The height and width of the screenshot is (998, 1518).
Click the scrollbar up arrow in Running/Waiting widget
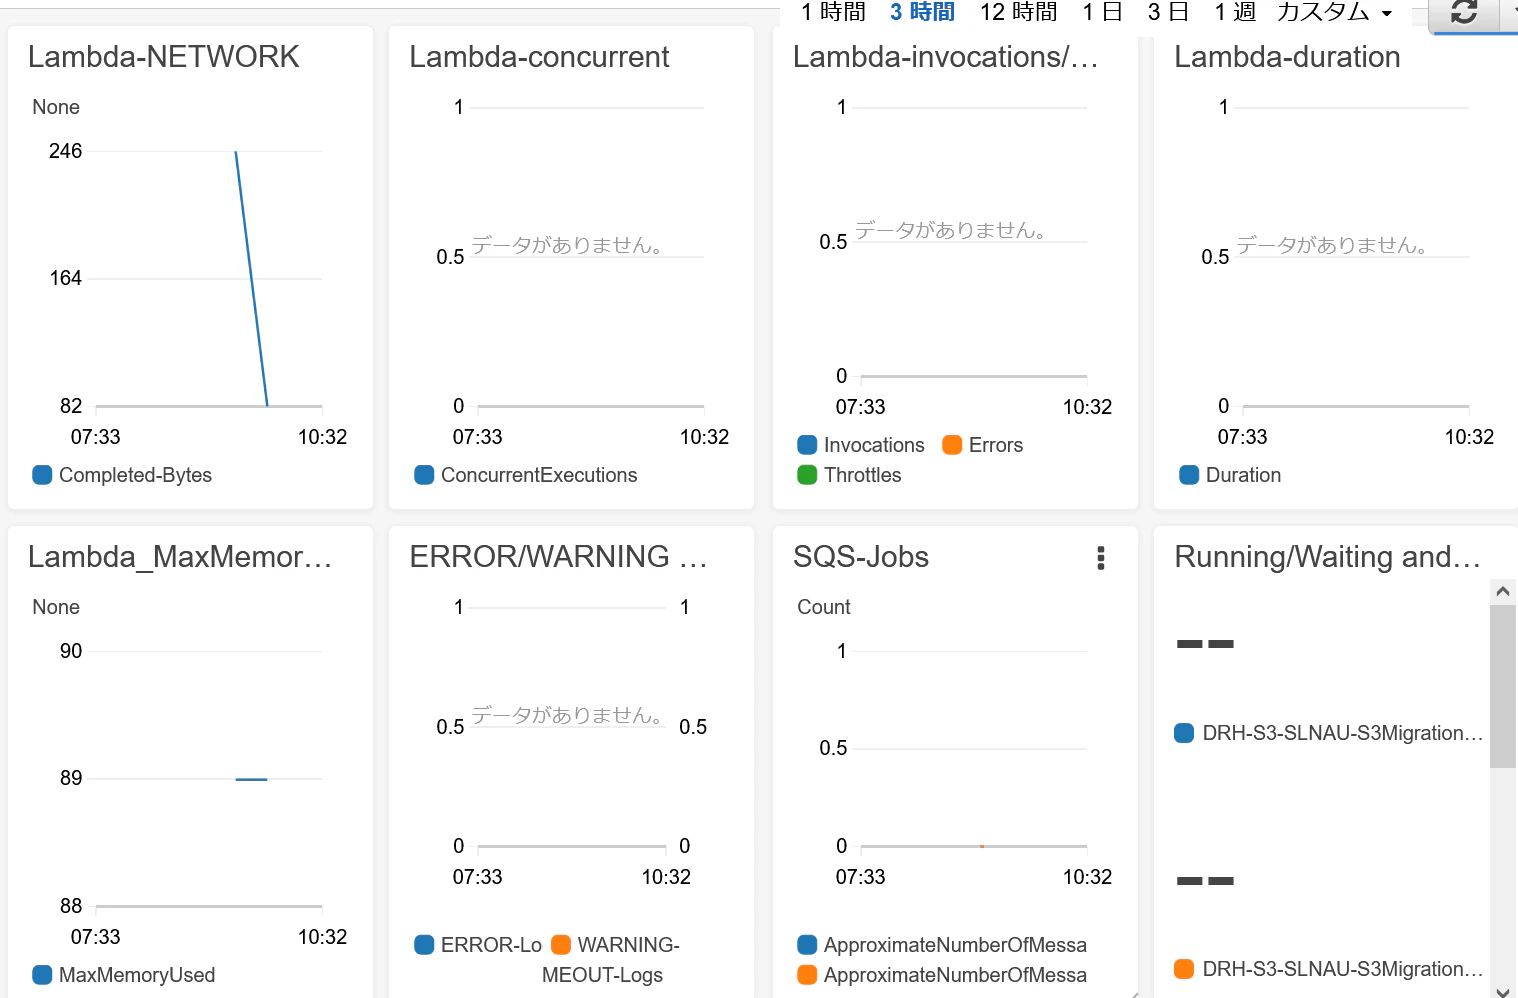[1503, 591]
